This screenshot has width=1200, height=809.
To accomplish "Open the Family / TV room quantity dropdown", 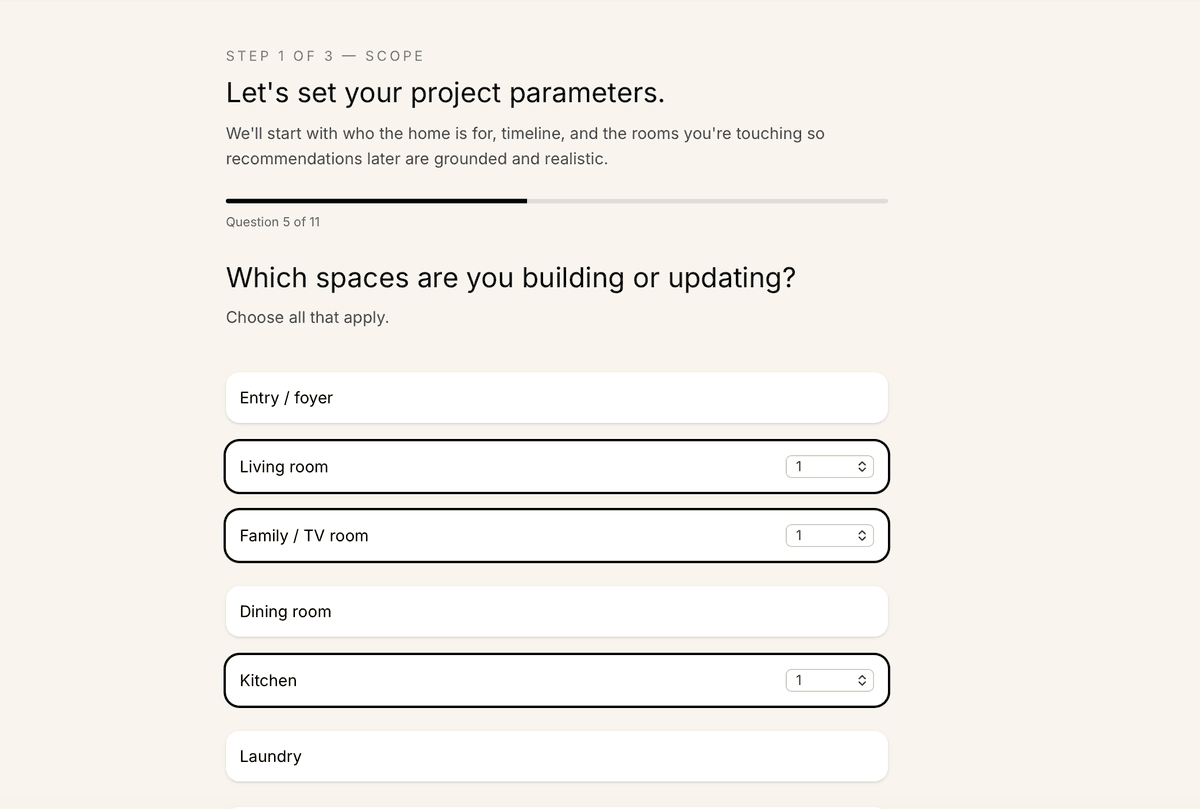I will [x=828, y=536].
